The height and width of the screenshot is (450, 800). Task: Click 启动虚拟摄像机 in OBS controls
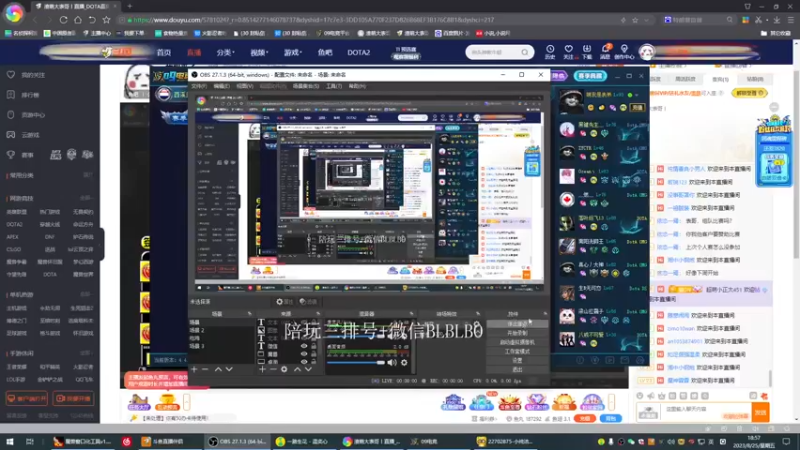pyautogui.click(x=517, y=342)
